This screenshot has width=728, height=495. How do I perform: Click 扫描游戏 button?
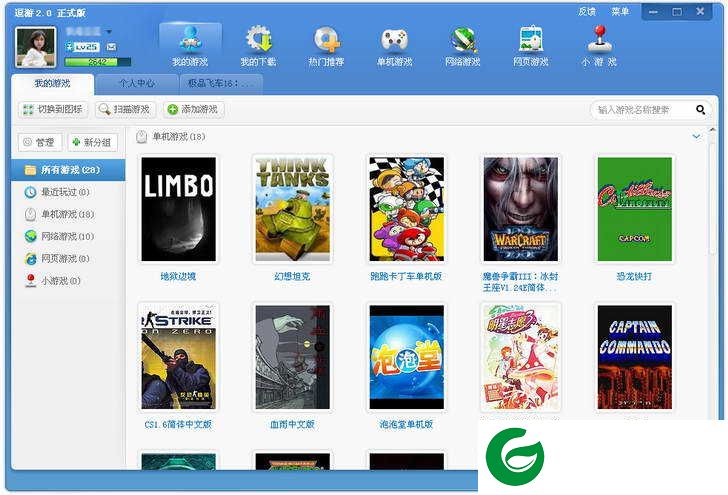[x=125, y=110]
